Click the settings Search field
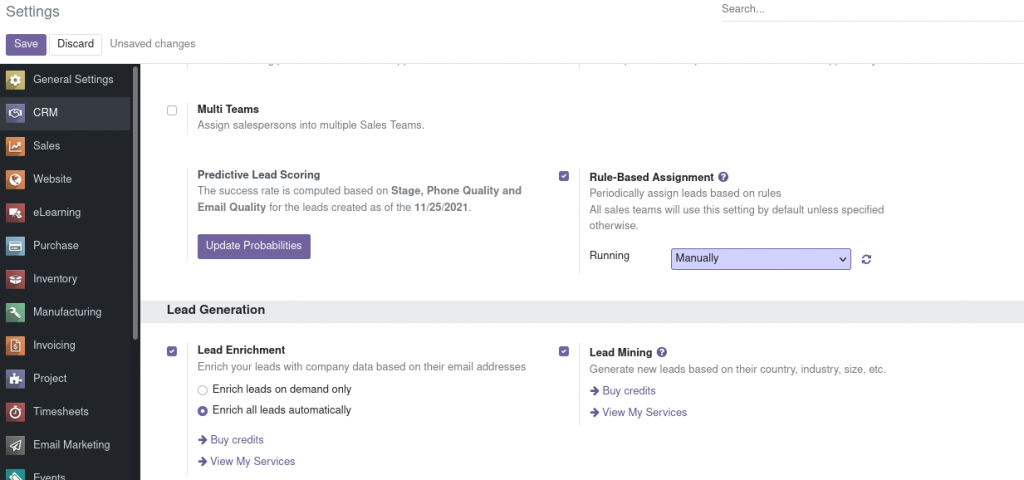 point(872,10)
